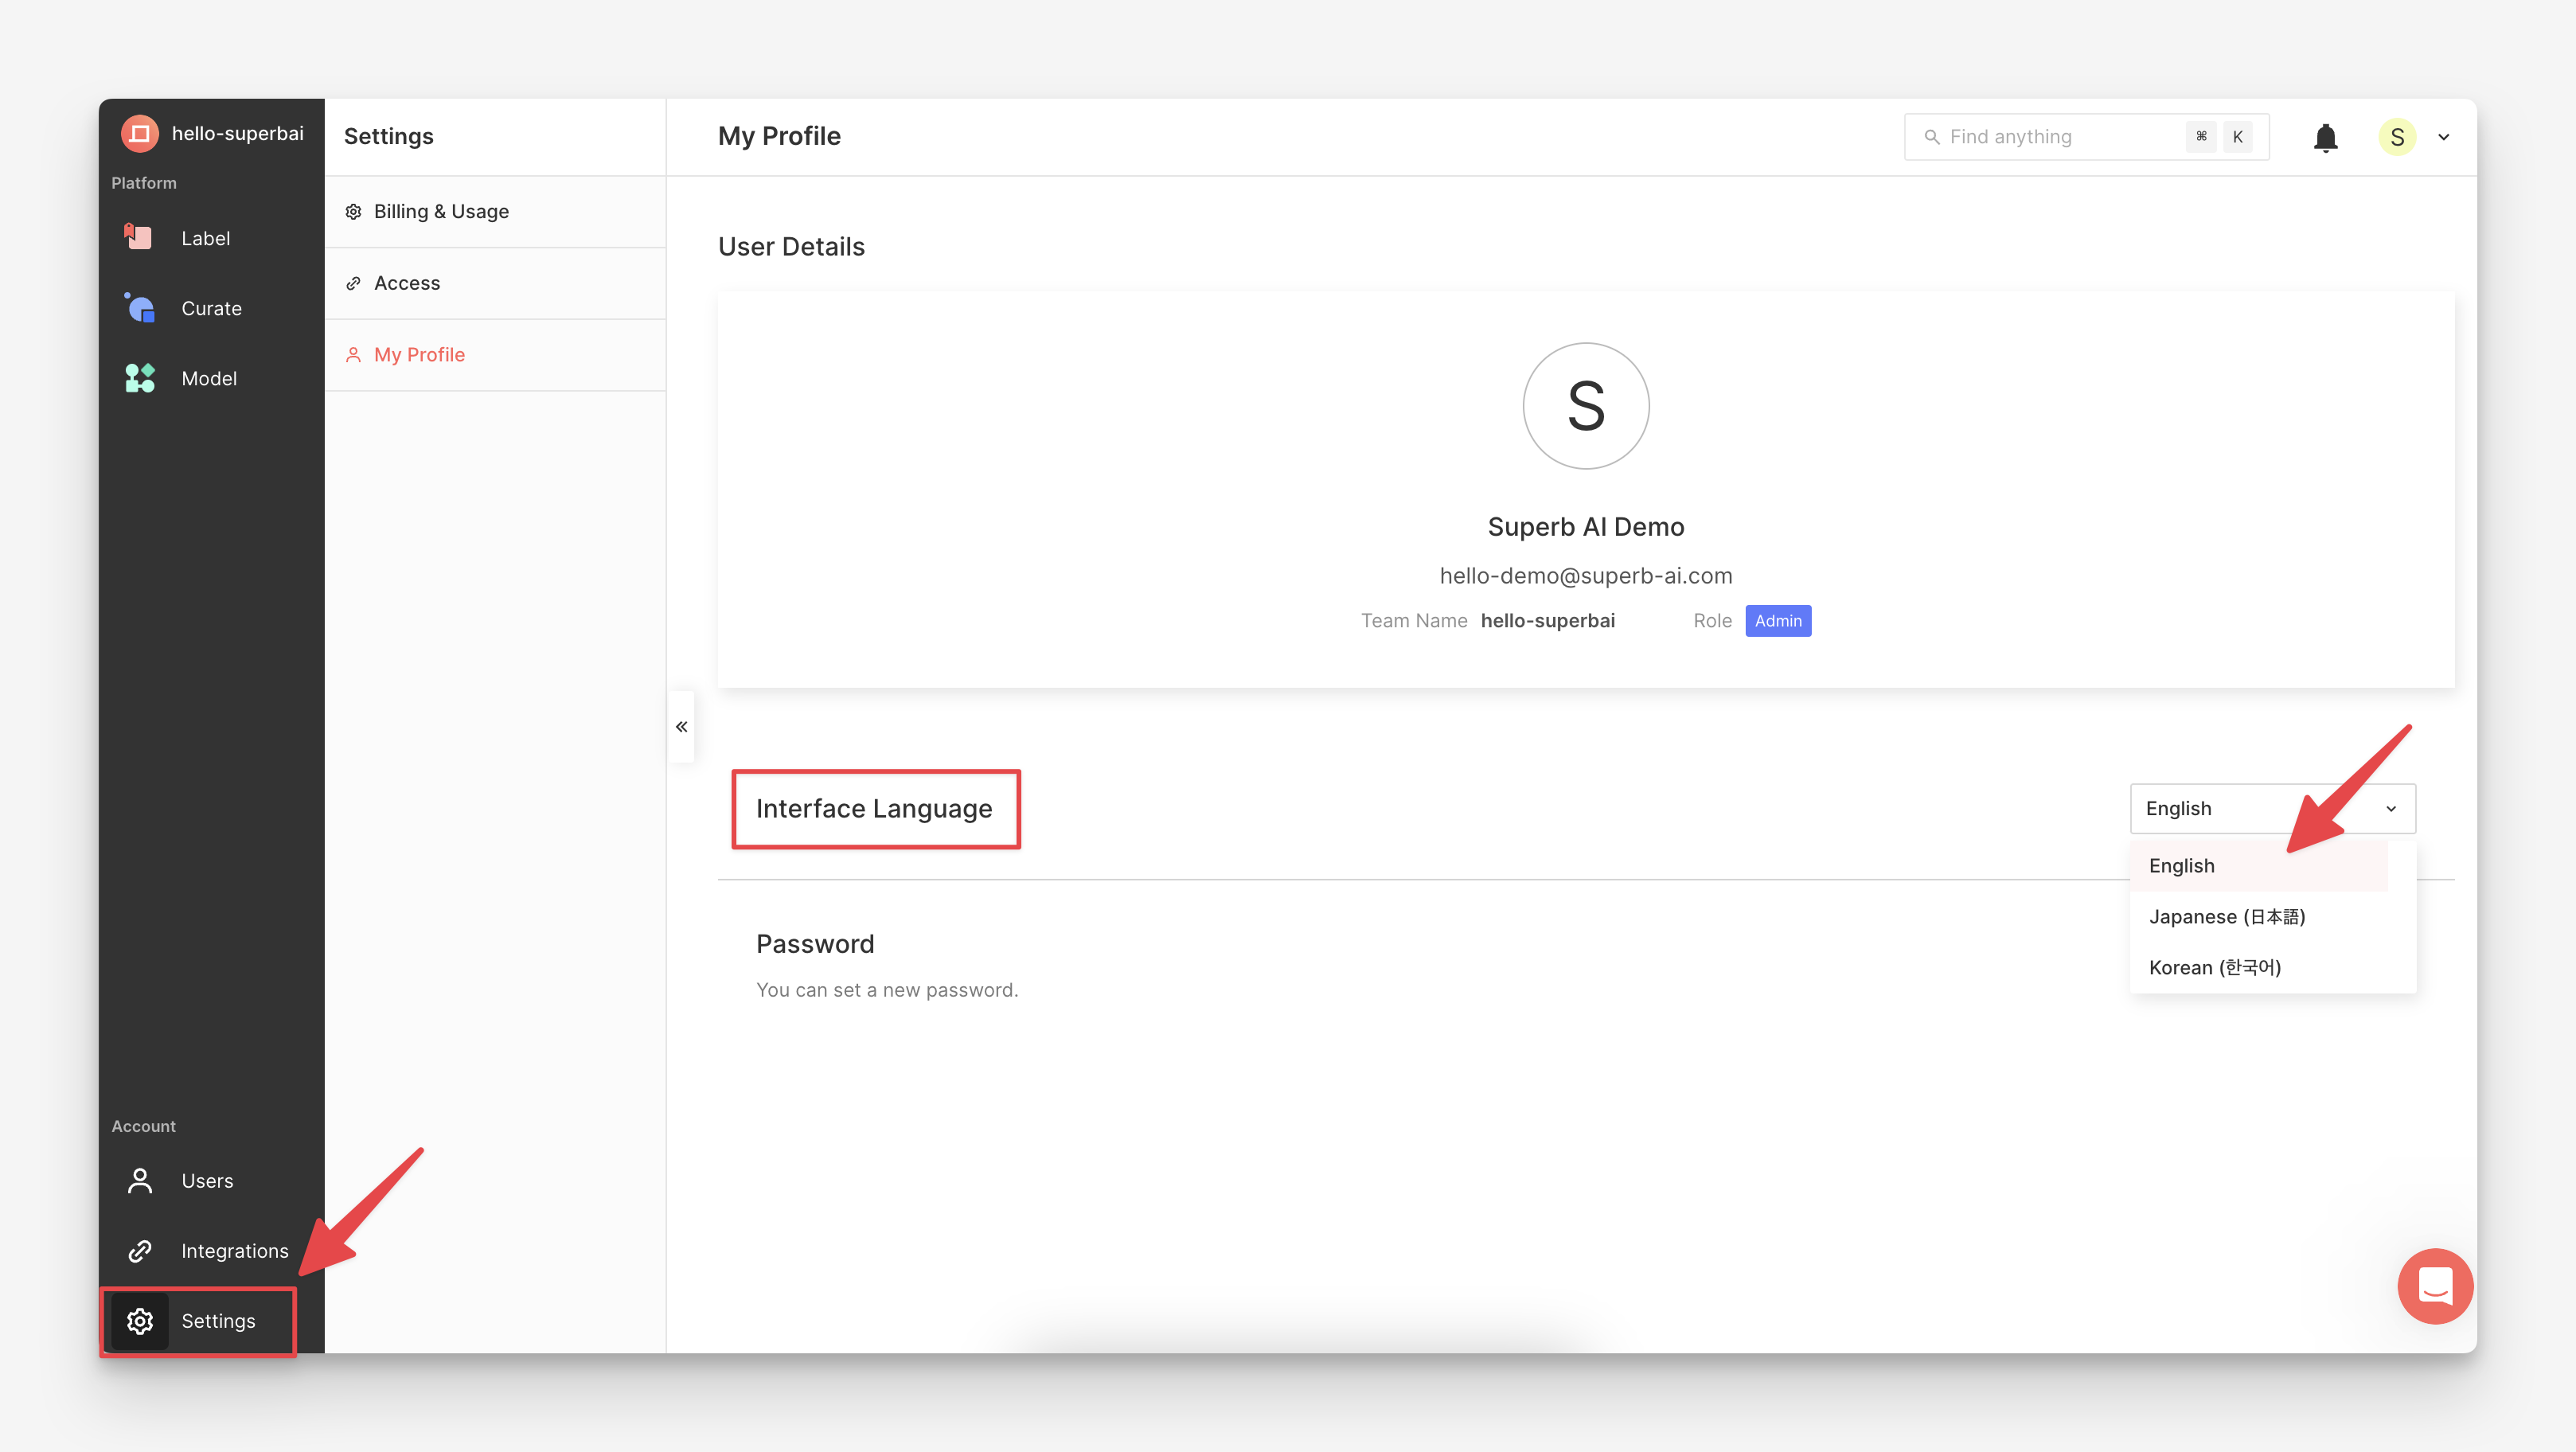This screenshot has height=1452, width=2576.
Task: Open notifications bell
Action: pos(2326,137)
